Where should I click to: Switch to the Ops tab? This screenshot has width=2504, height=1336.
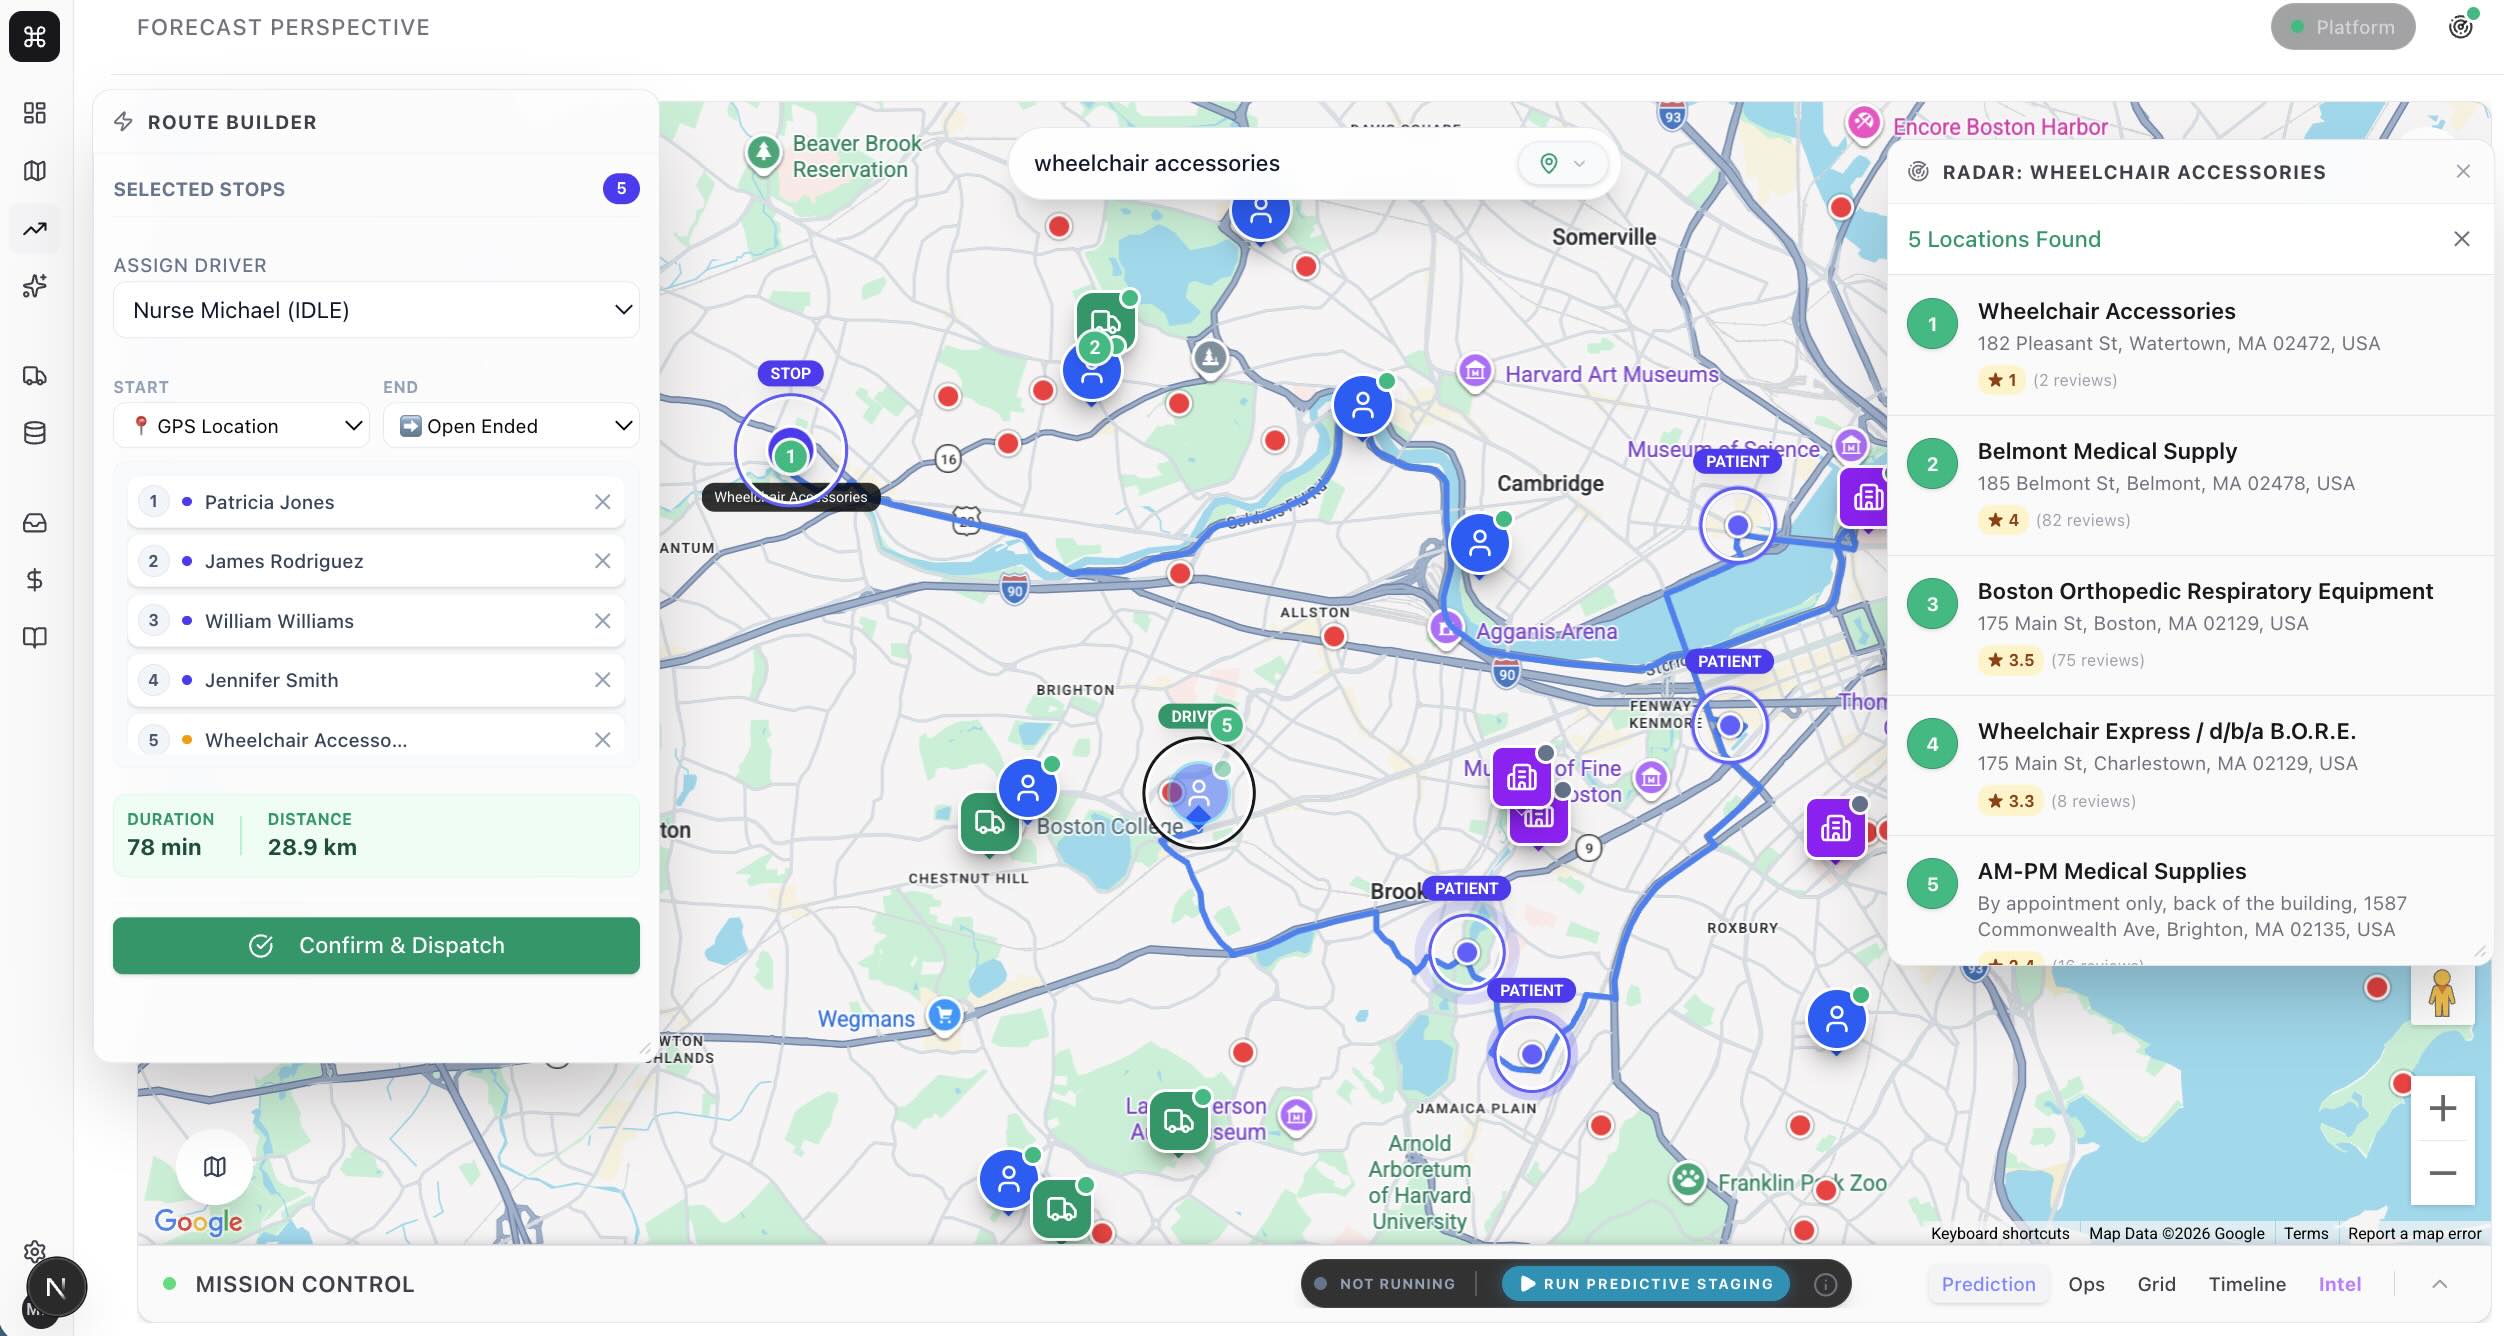(x=2086, y=1284)
